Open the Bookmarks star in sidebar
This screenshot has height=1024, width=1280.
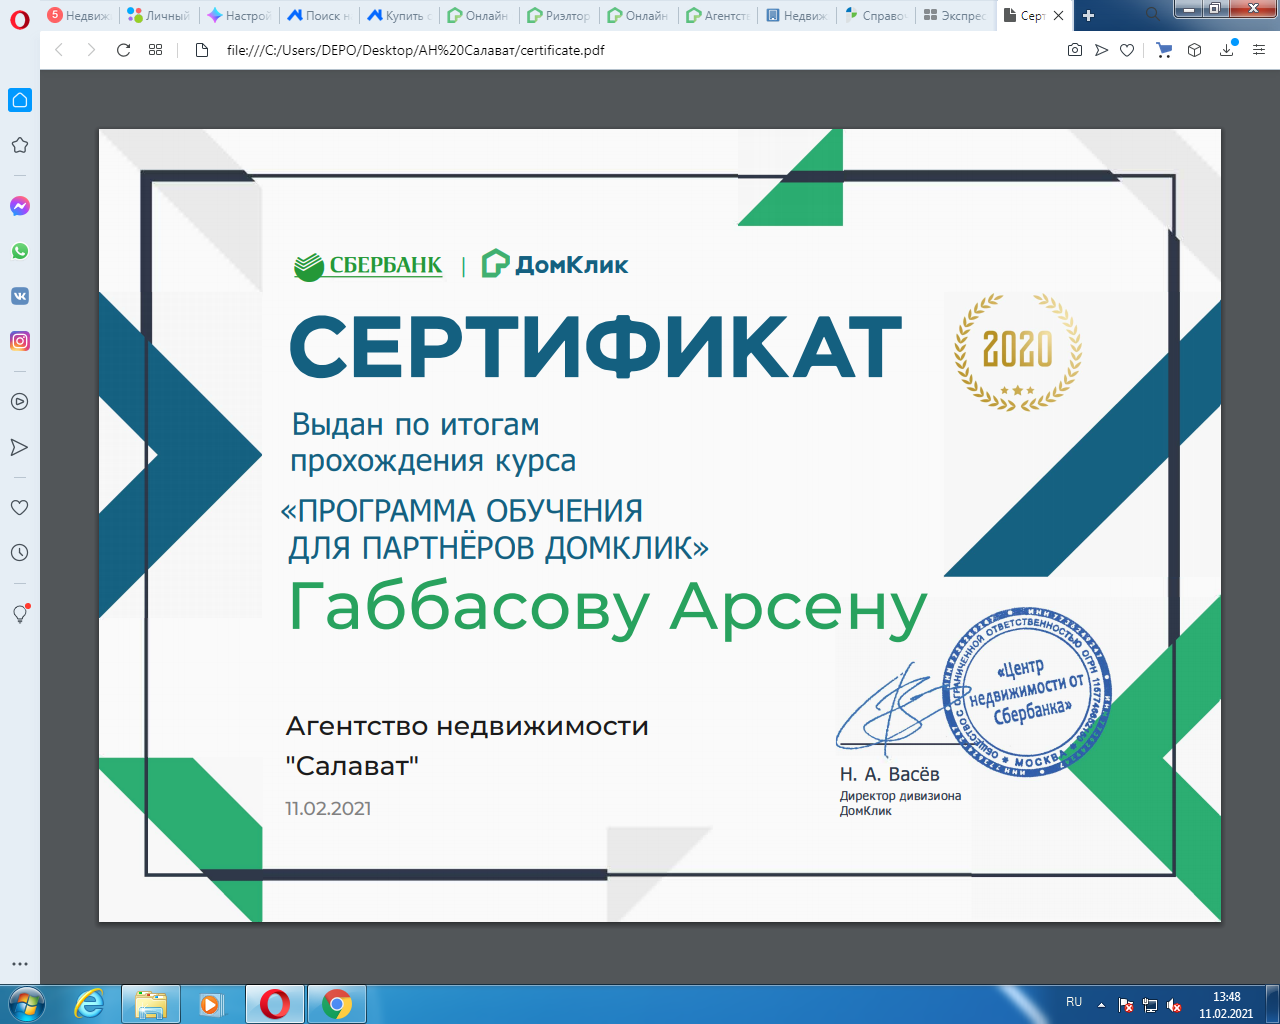[19, 145]
